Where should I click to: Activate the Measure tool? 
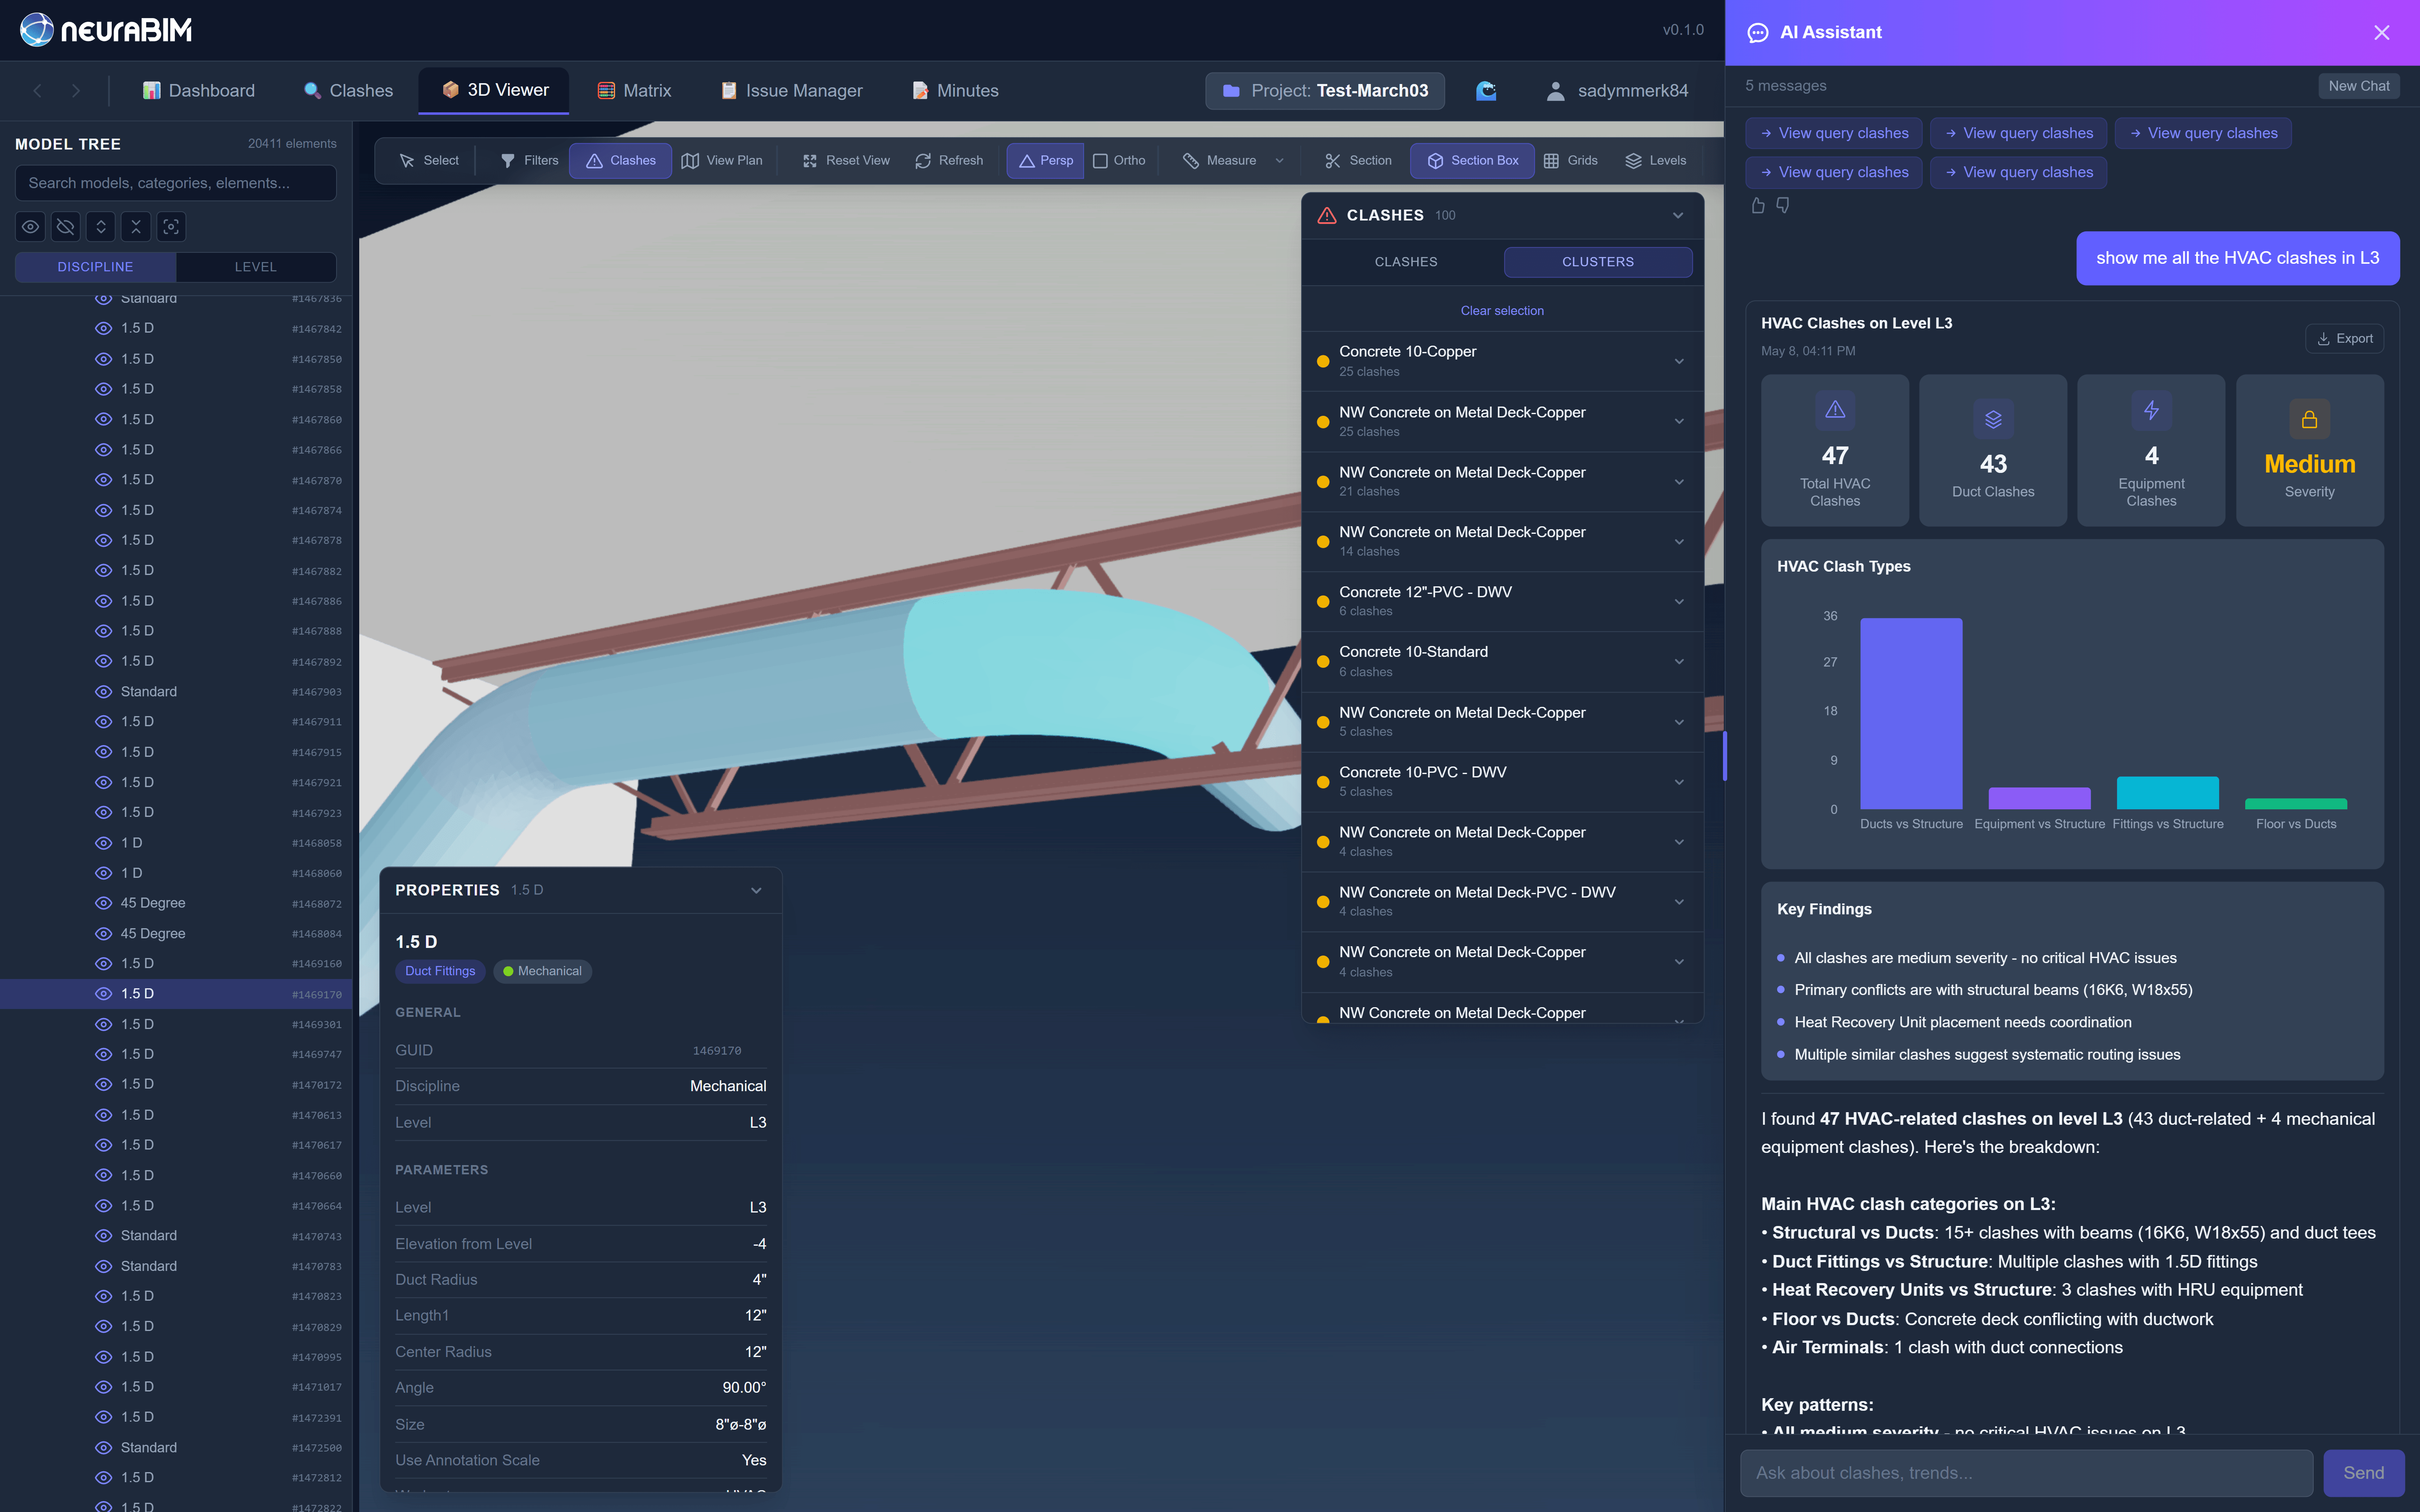(1219, 160)
